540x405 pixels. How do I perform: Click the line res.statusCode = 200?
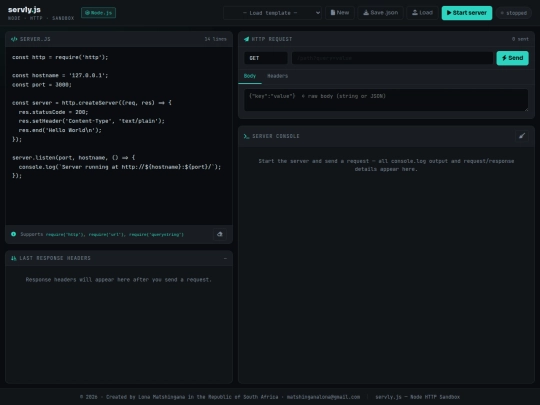(x=53, y=112)
